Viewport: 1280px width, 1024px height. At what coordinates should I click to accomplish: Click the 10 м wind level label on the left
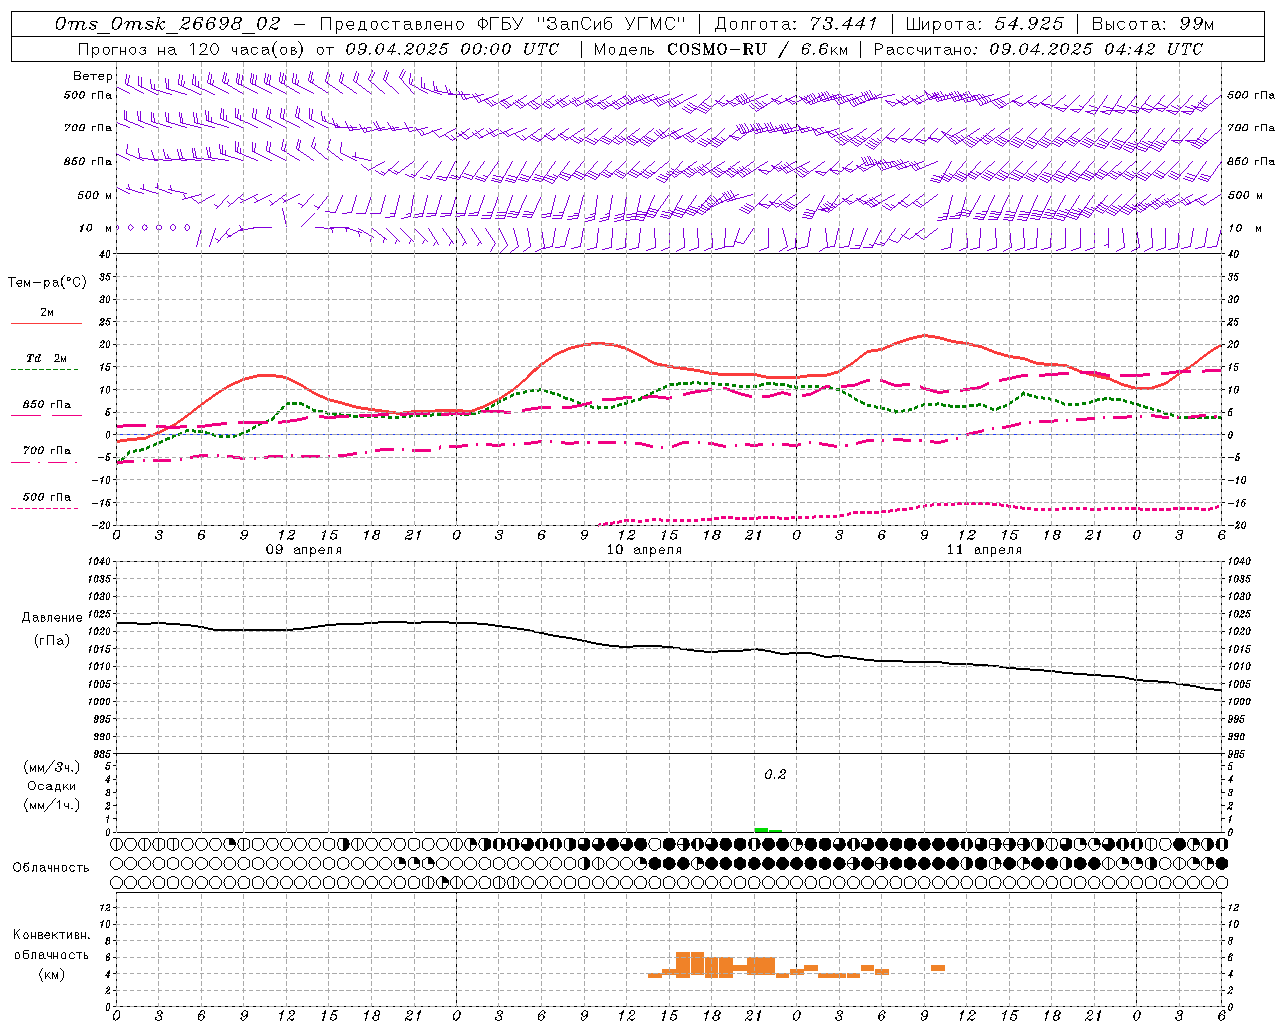(95, 228)
